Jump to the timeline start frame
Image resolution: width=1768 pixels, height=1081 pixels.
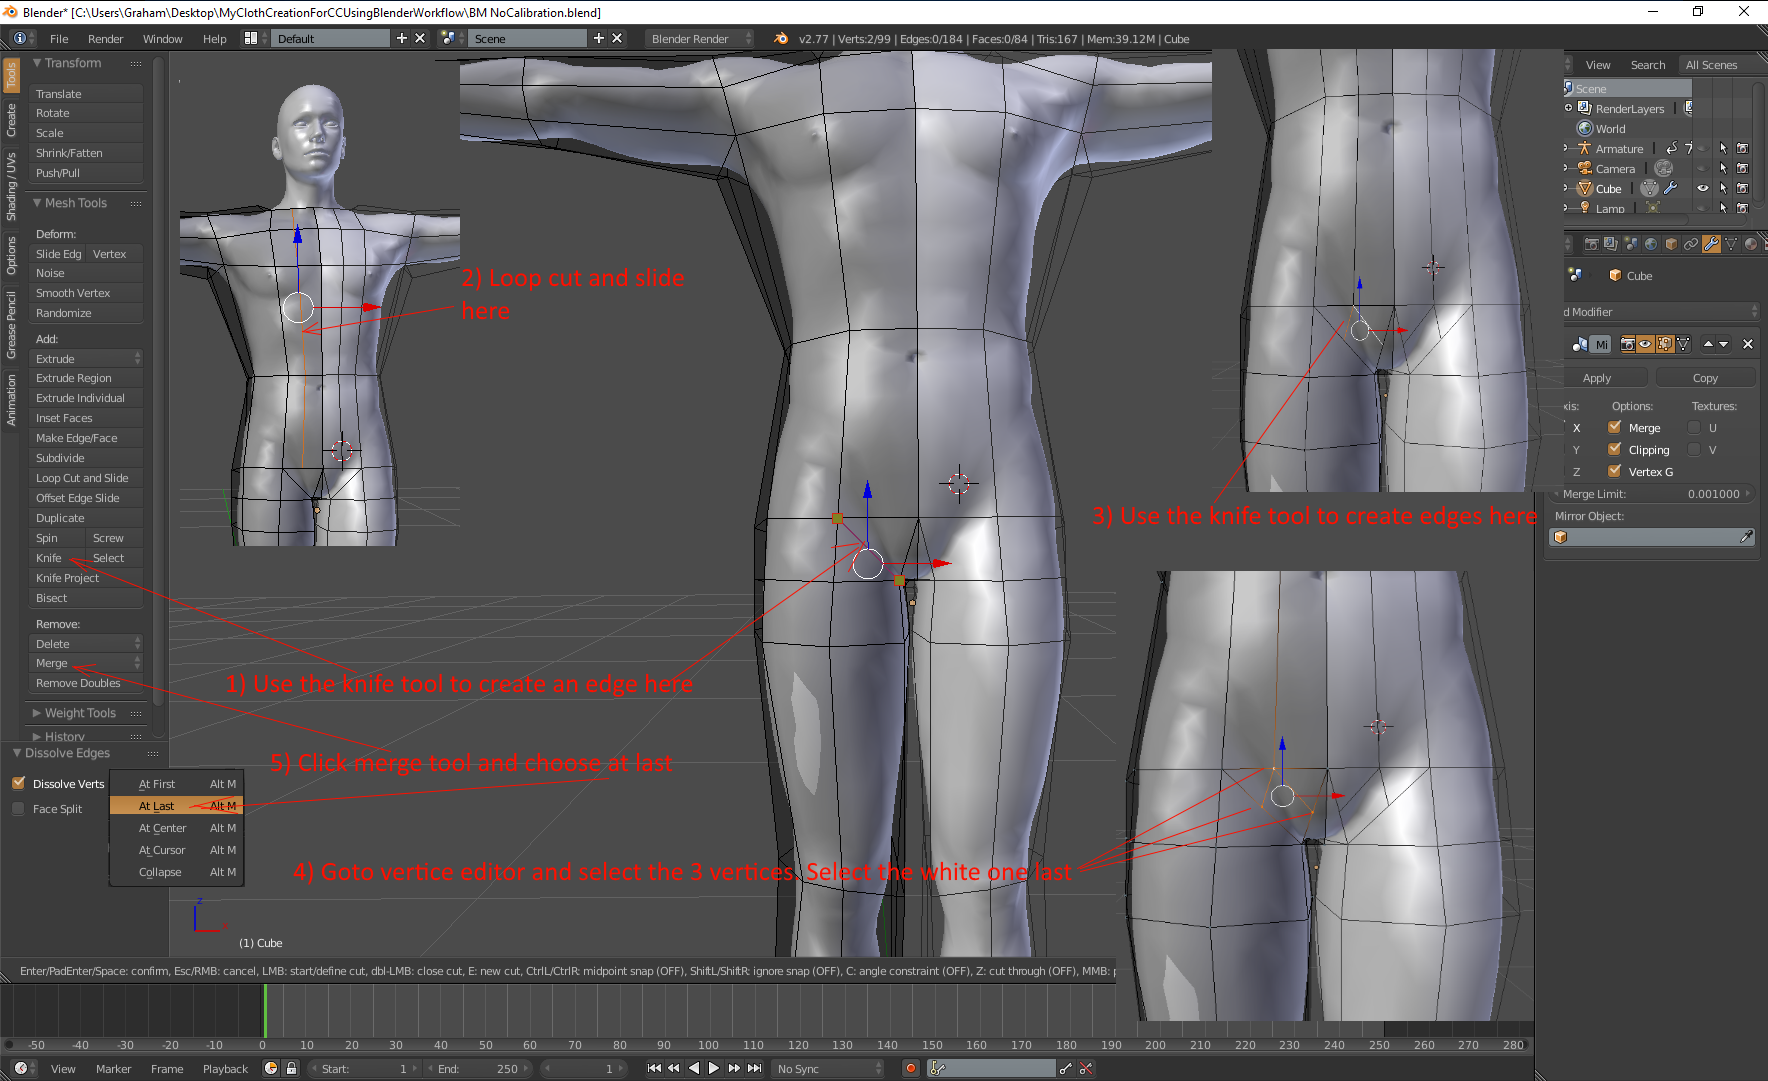click(654, 1068)
